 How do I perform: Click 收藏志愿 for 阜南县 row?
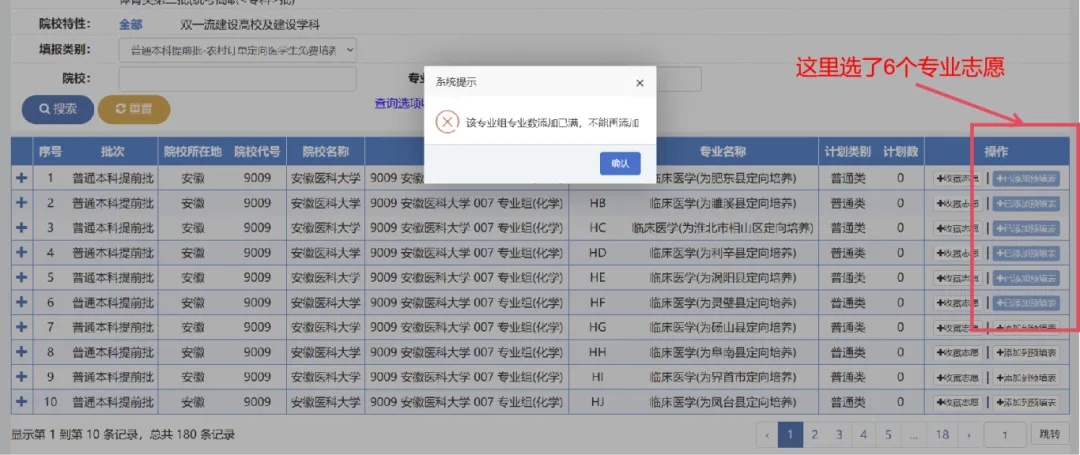coord(957,352)
